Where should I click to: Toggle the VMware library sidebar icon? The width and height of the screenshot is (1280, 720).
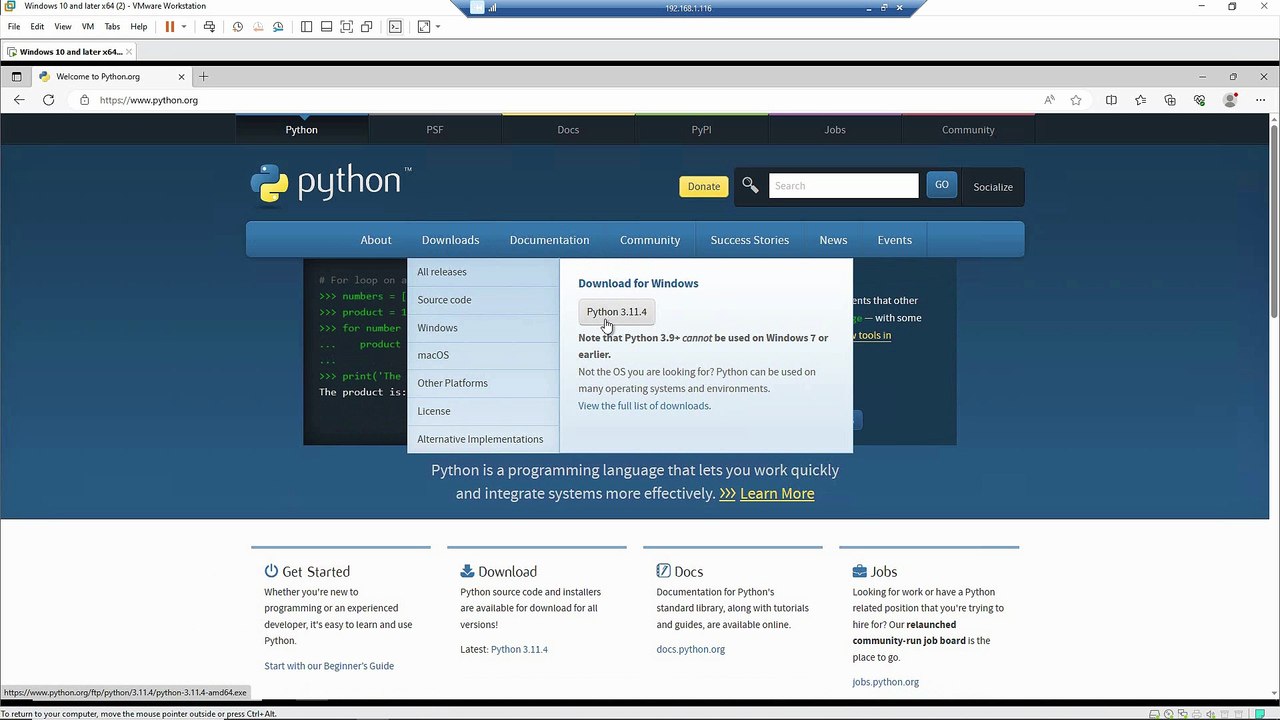click(x=306, y=27)
